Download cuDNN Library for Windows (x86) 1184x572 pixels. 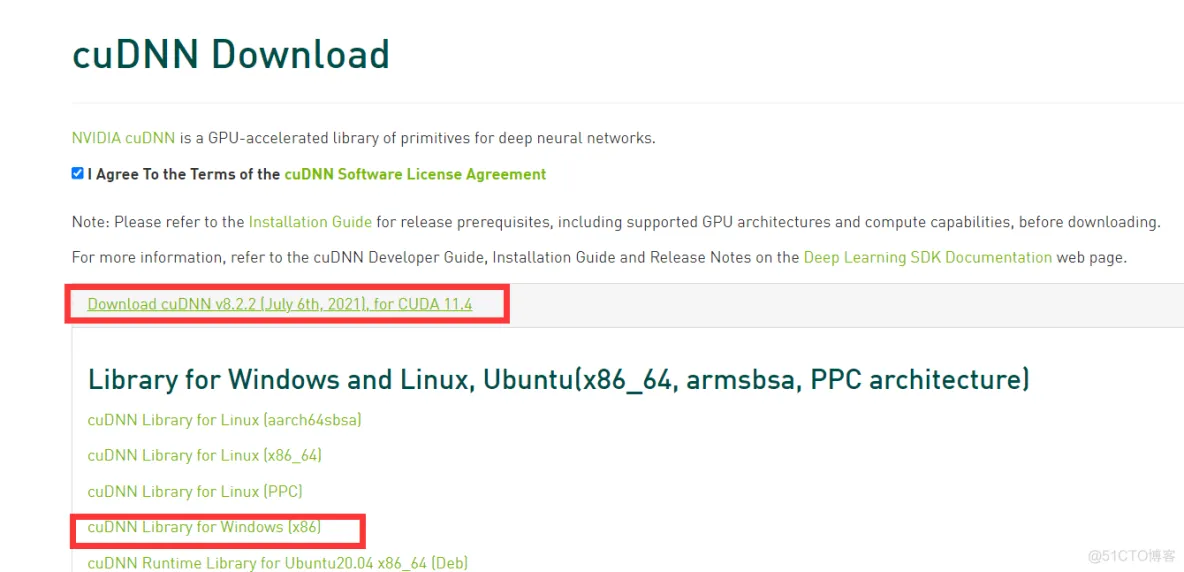pos(205,527)
